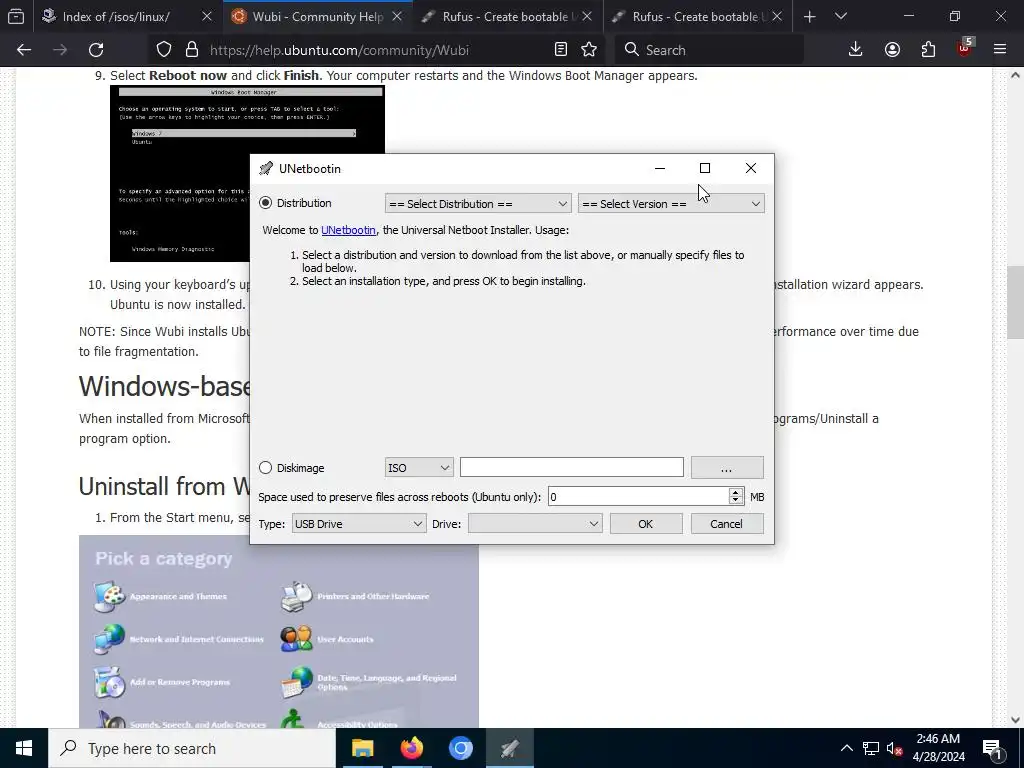Open the list all tabs chevron
Image resolution: width=1024 pixels, height=768 pixels.
point(841,16)
